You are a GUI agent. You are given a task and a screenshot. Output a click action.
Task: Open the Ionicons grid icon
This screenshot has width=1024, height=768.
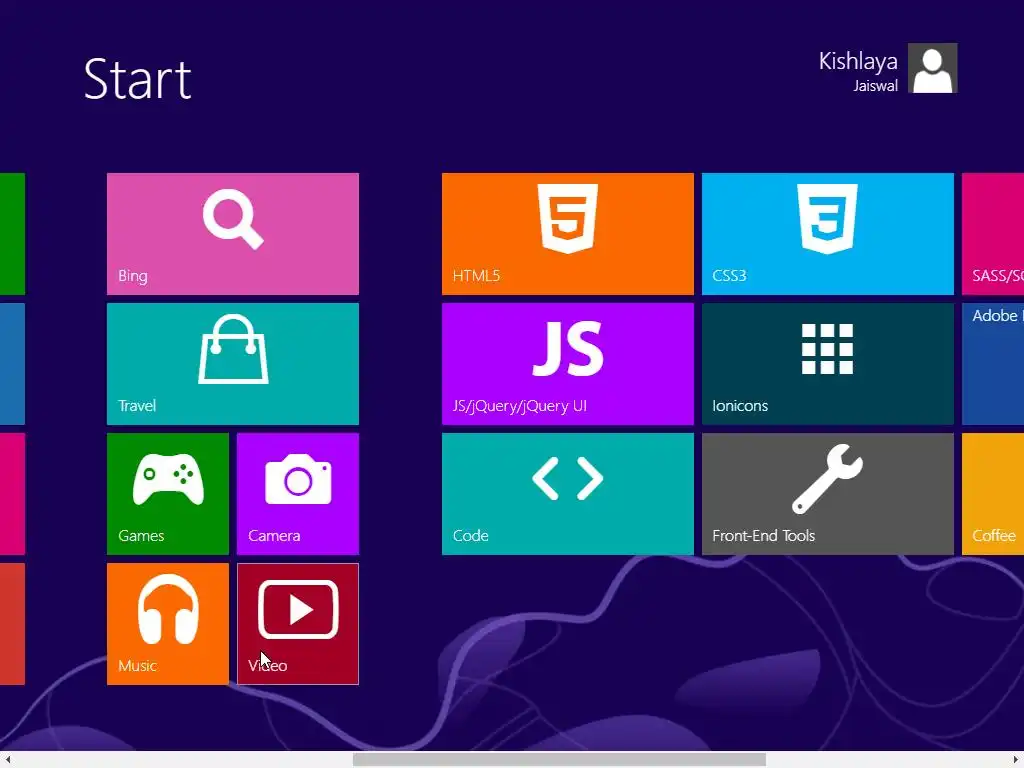pos(827,349)
